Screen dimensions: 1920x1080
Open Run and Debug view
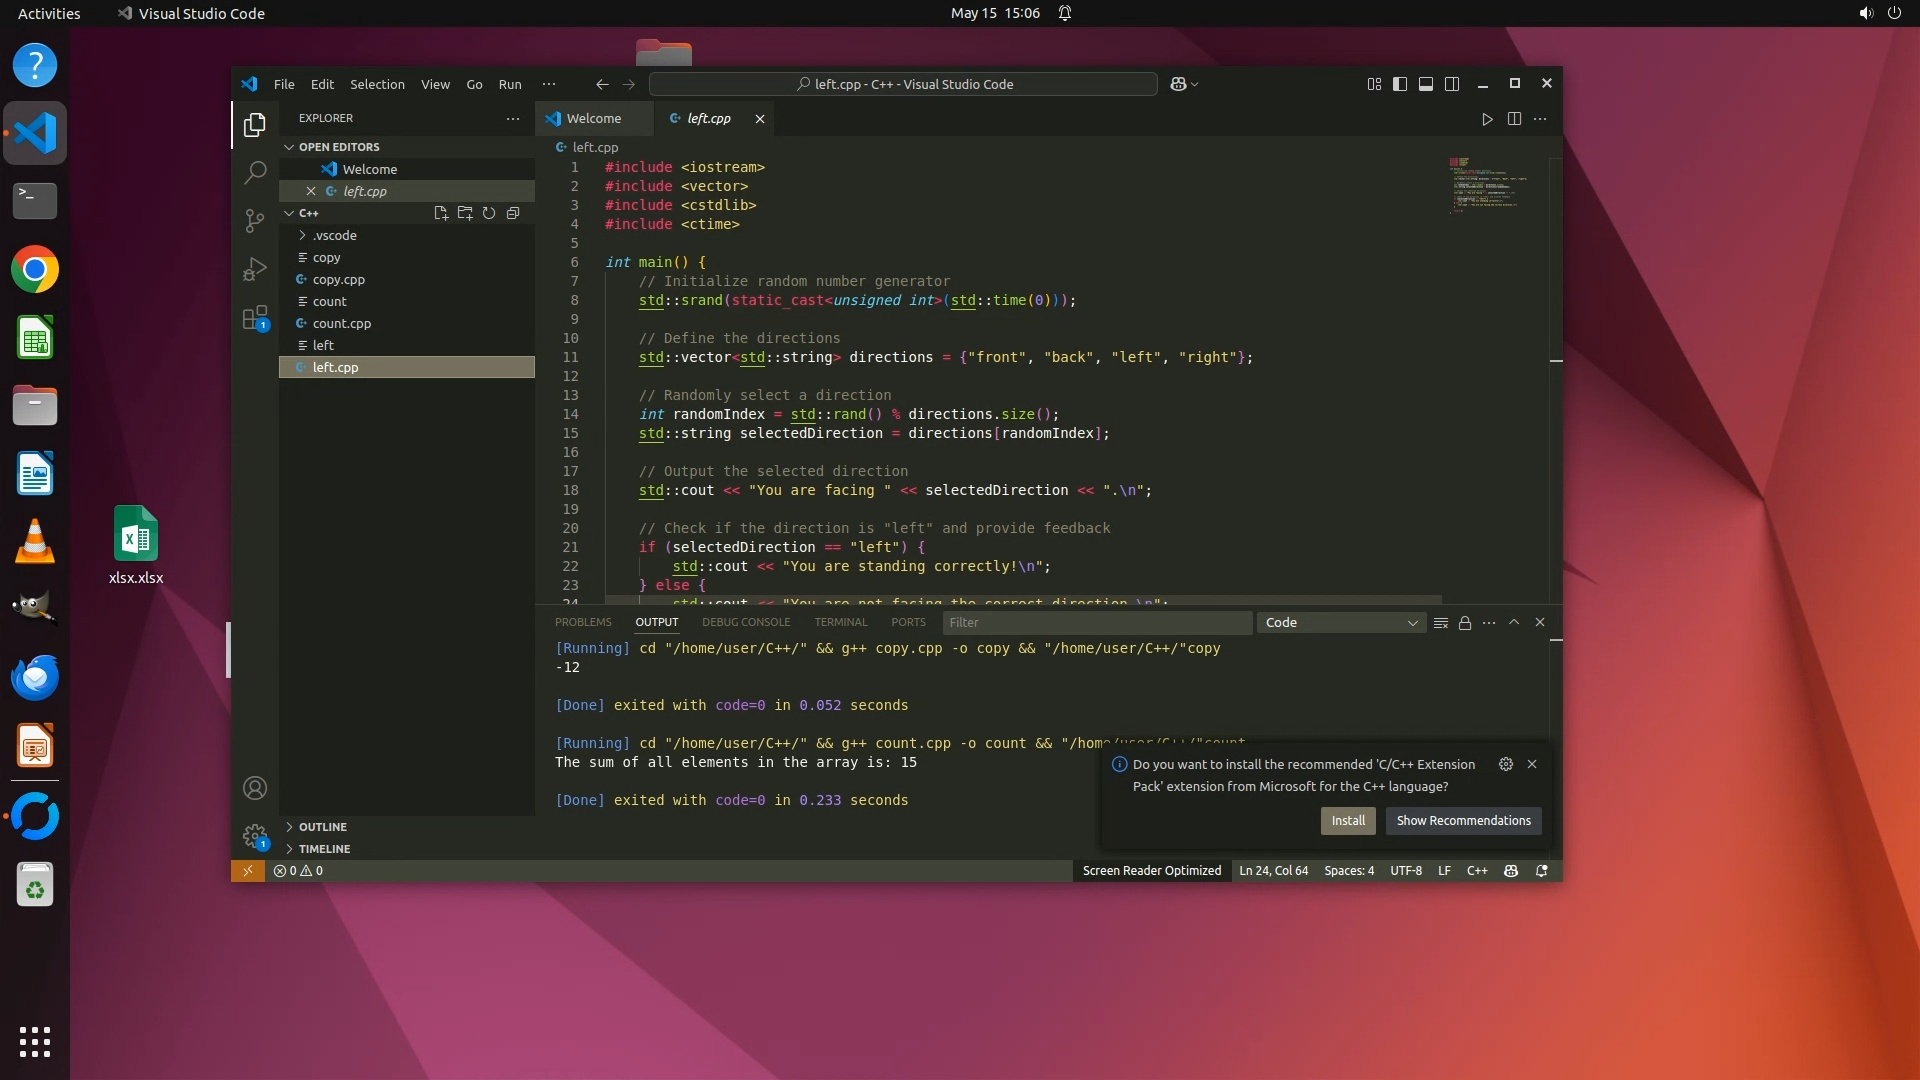tap(255, 269)
